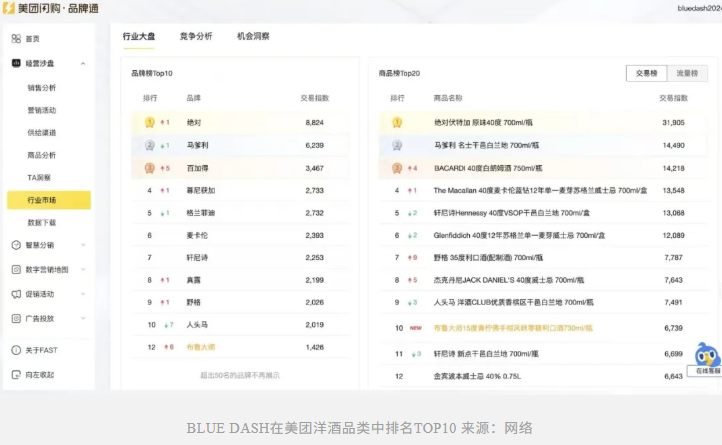Viewport: 722px width, 445px height.
Task: Click brand row 格兰菲迪
Action: point(240,213)
